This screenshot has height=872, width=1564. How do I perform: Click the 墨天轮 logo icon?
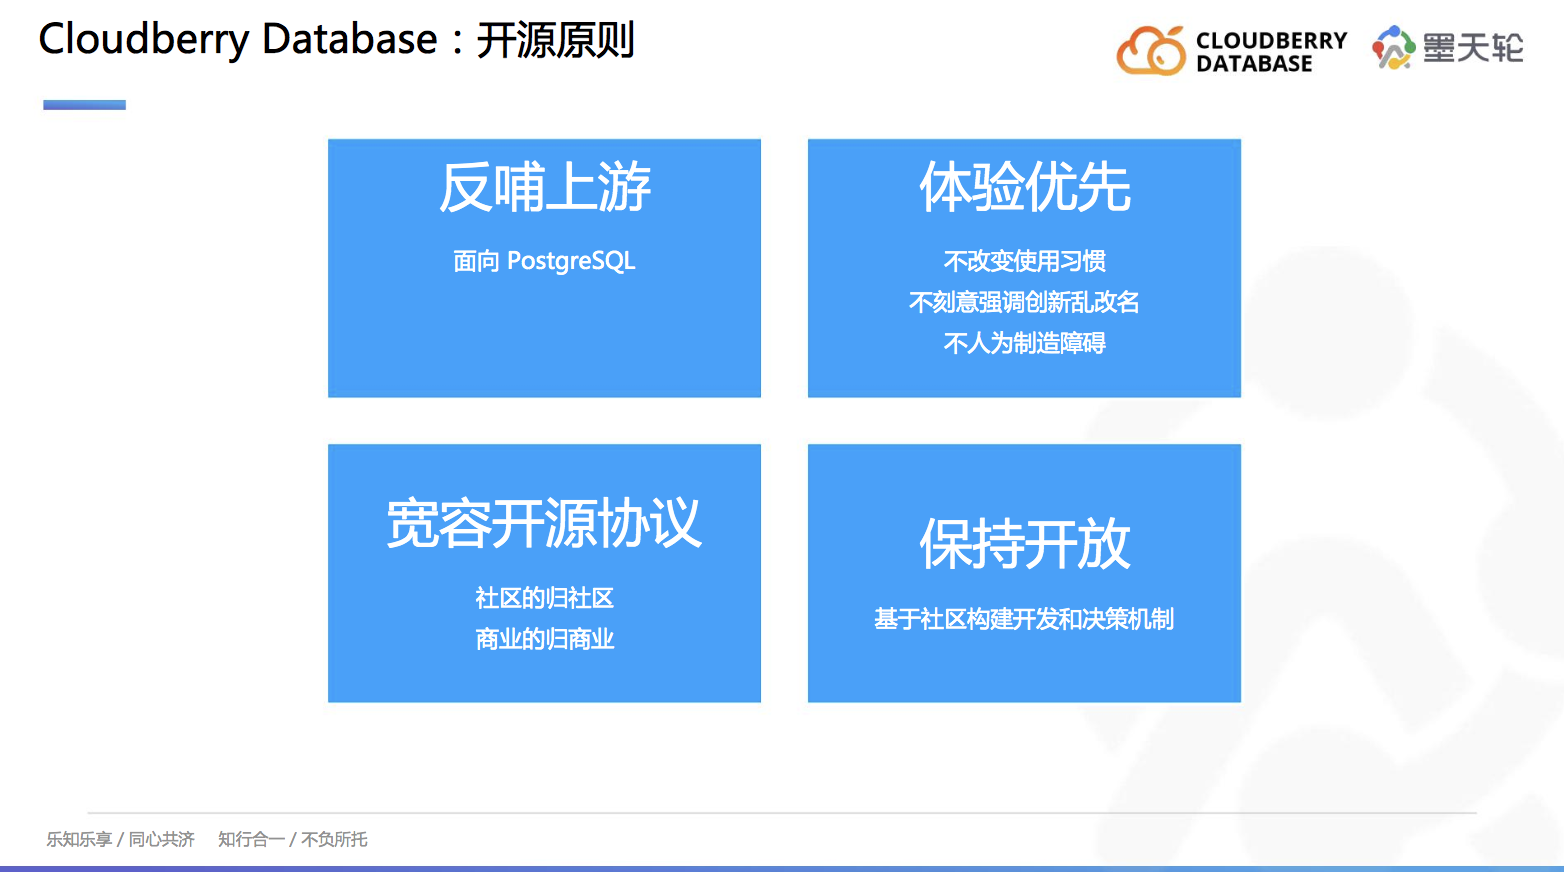[x=1393, y=48]
